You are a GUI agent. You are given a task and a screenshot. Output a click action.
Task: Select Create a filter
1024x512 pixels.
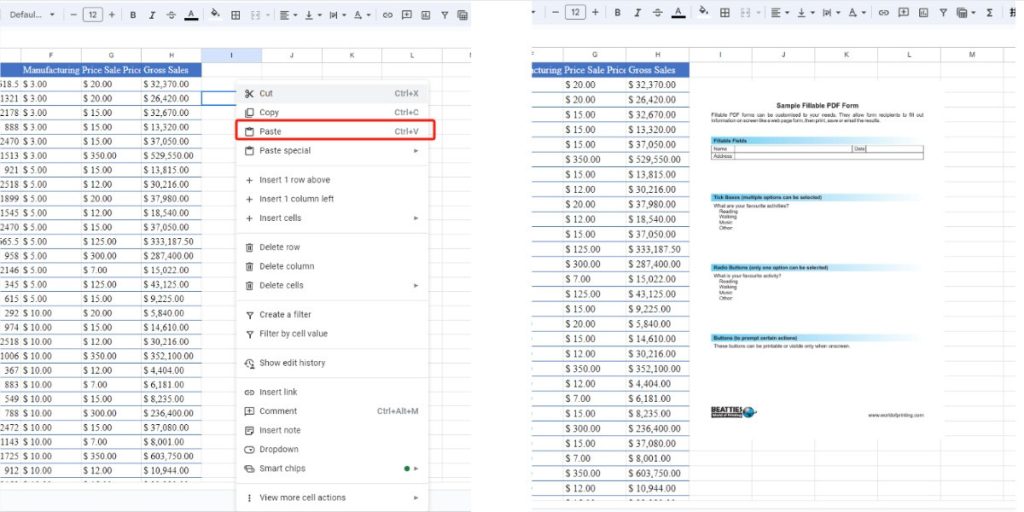pos(332,314)
